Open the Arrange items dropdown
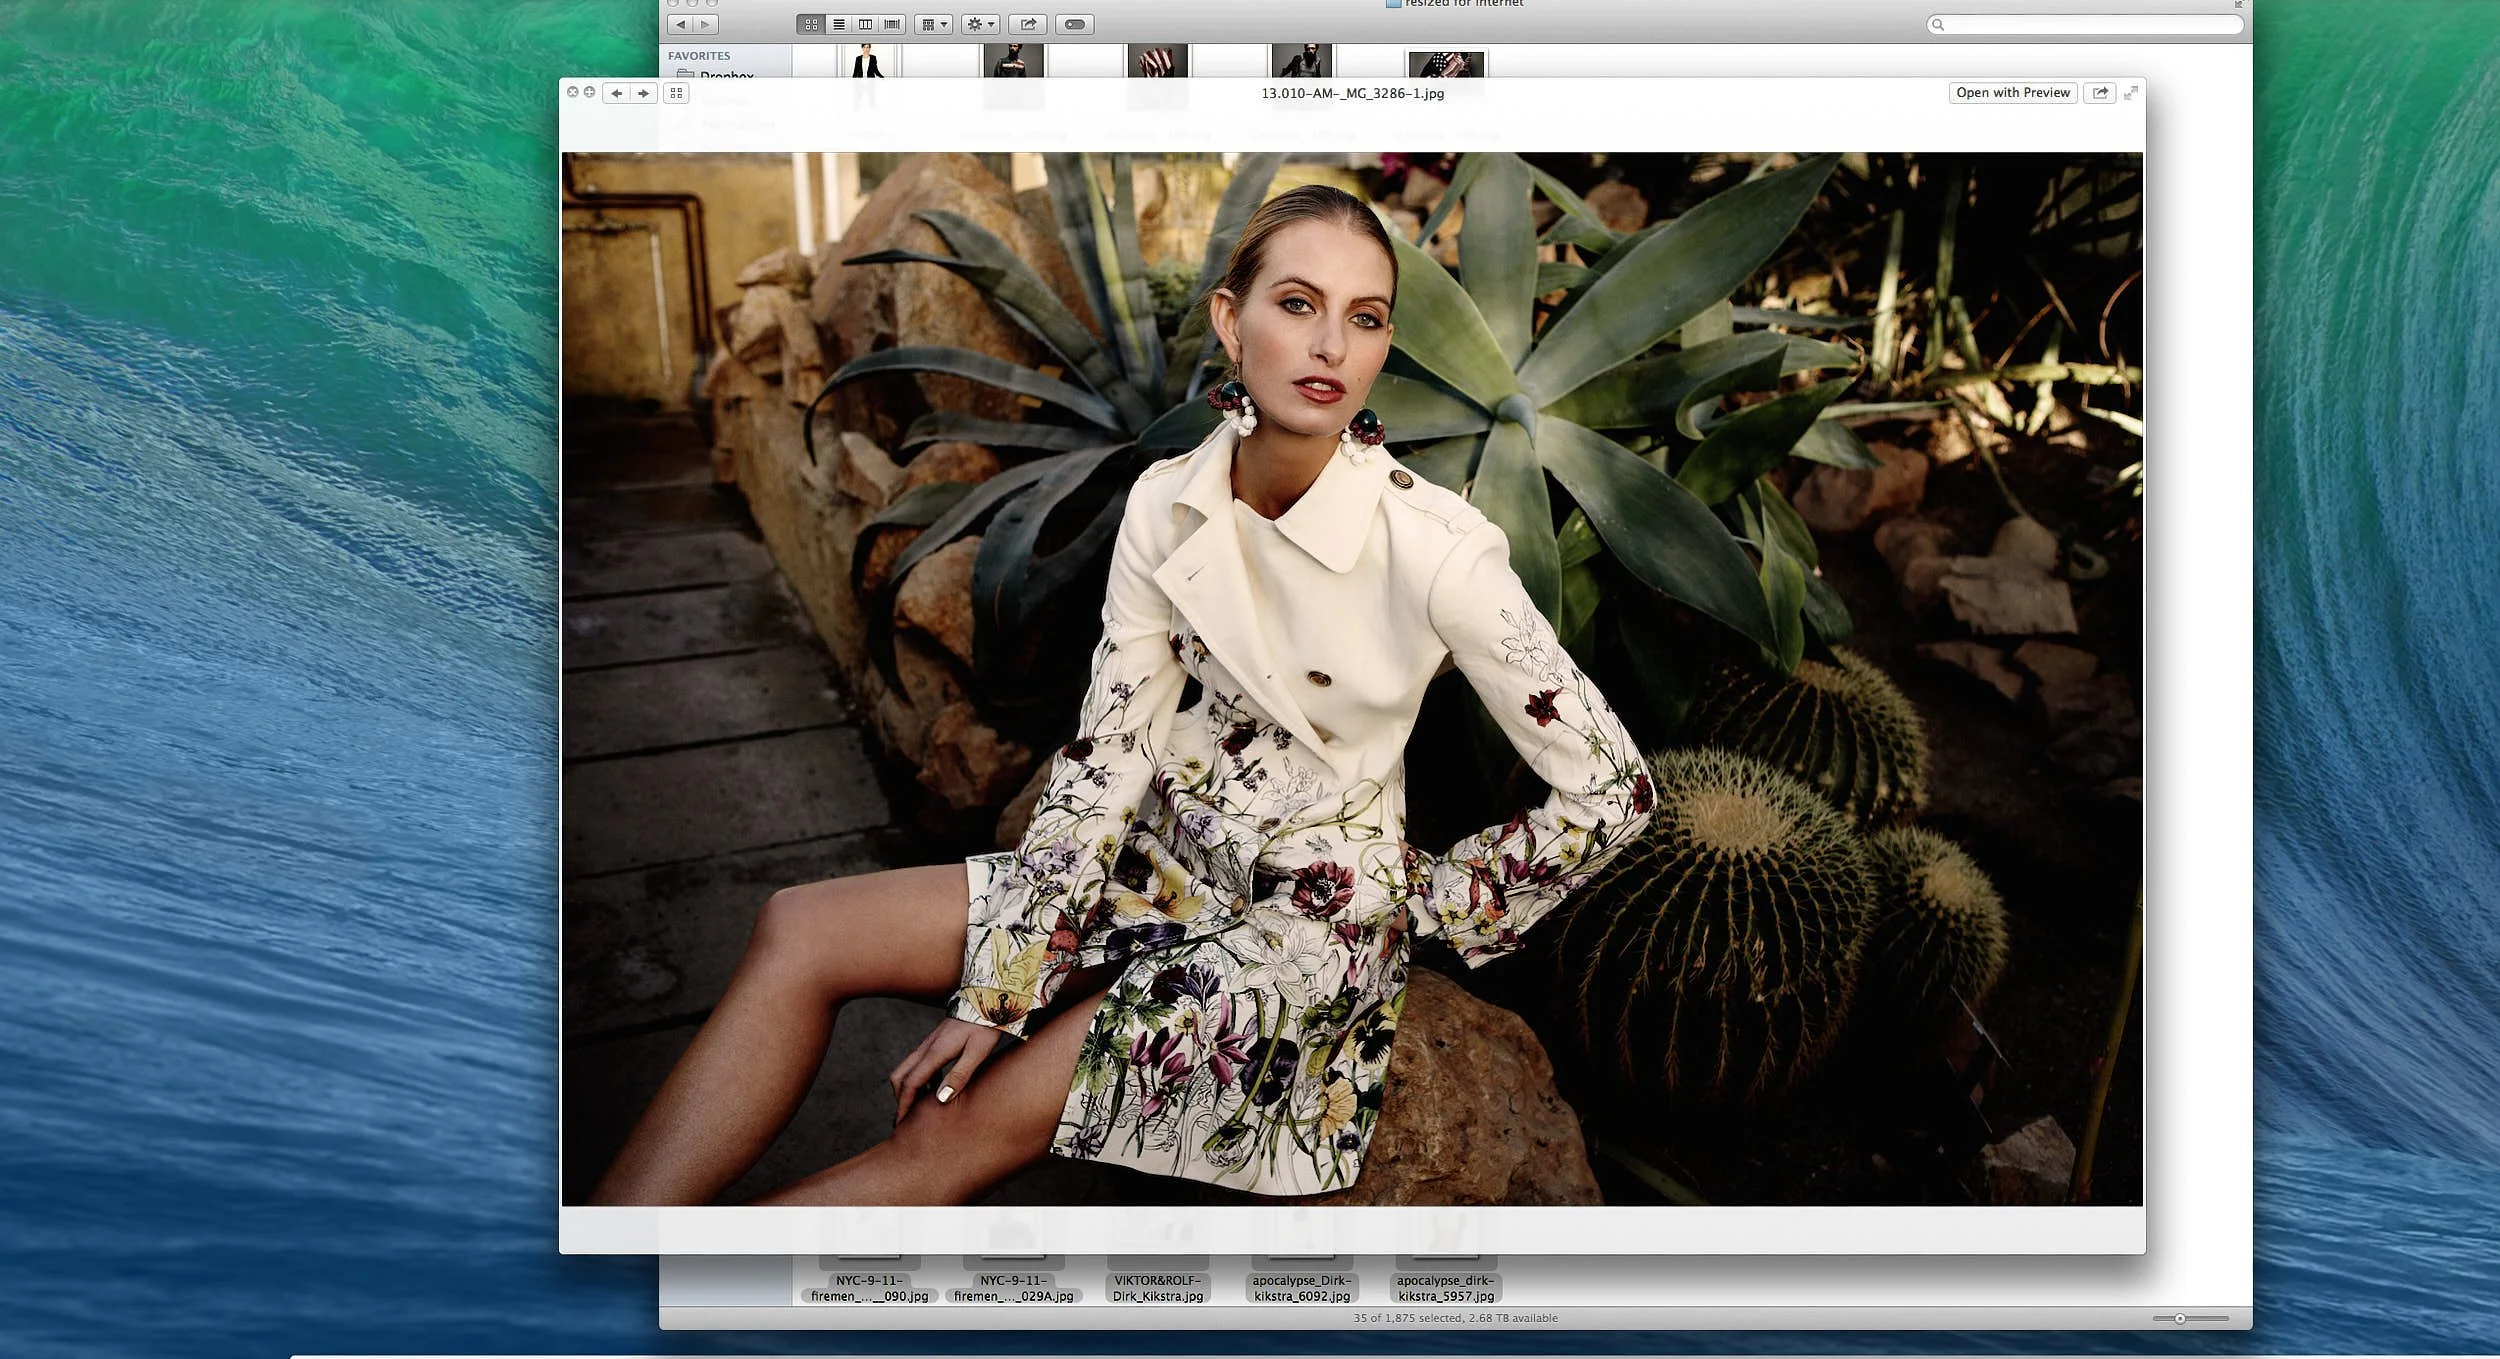Viewport: 2500px width, 1359px height. (x=933, y=25)
